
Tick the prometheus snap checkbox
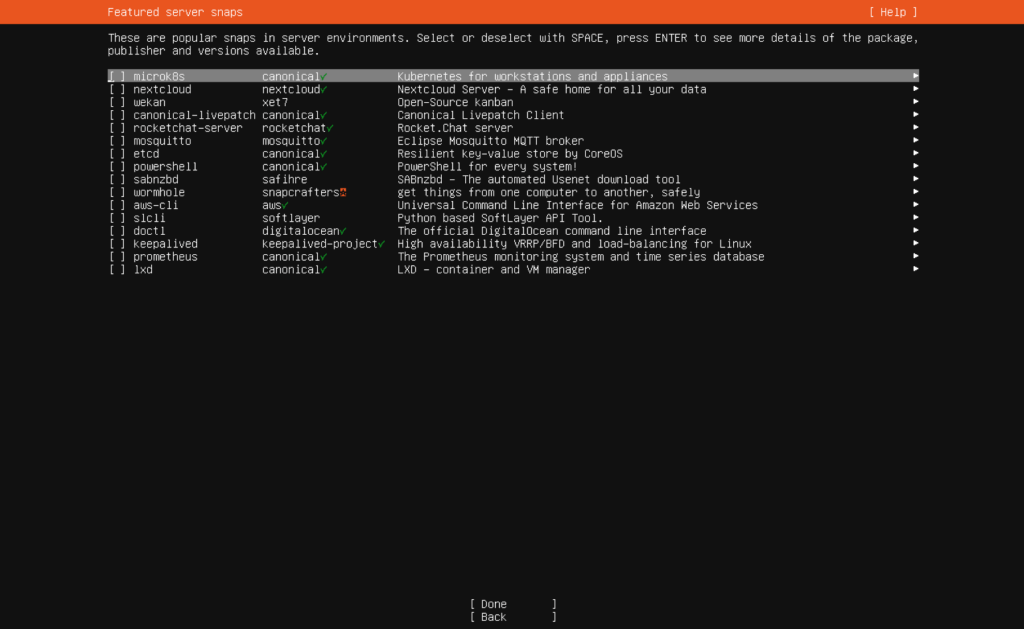pos(117,257)
